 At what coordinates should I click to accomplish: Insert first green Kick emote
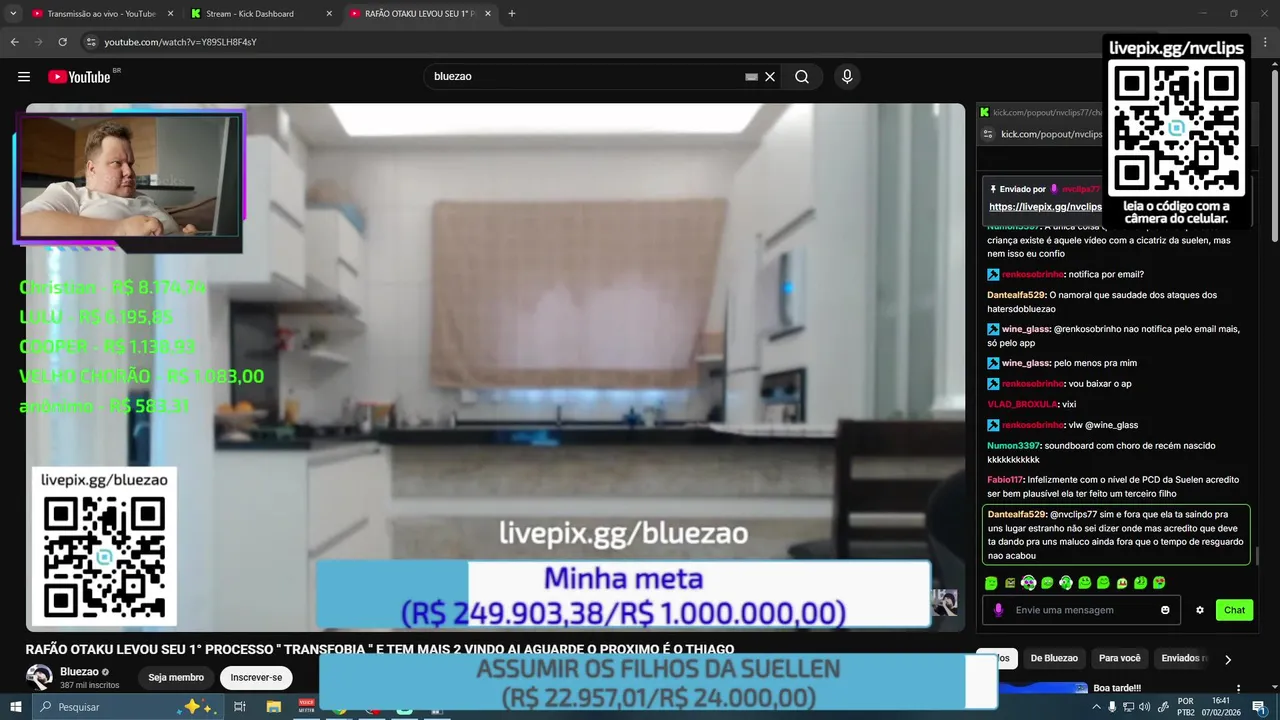click(x=991, y=583)
